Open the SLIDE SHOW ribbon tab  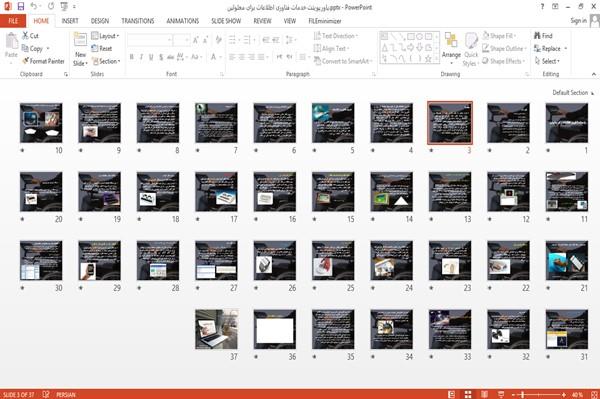coord(226,21)
